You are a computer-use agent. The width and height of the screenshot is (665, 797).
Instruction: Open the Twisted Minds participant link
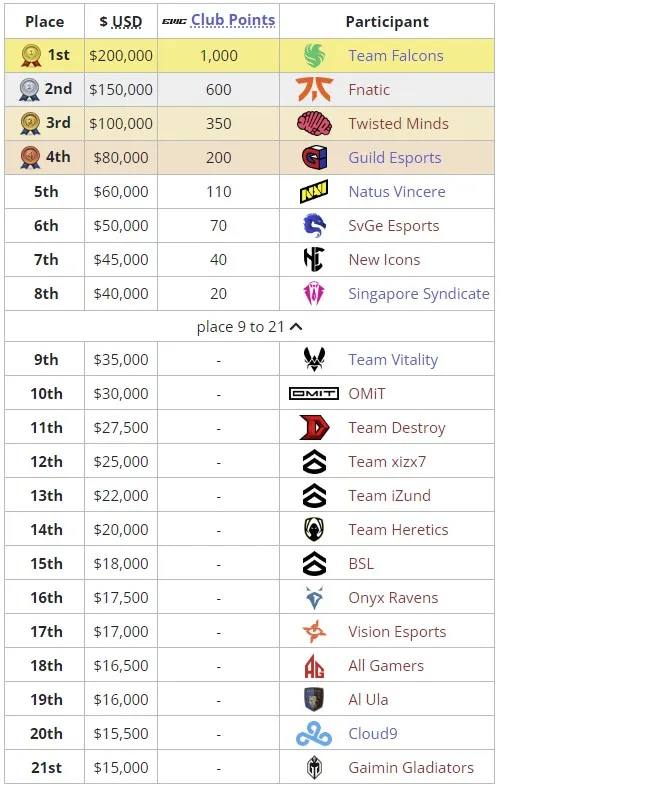pyautogui.click(x=398, y=124)
